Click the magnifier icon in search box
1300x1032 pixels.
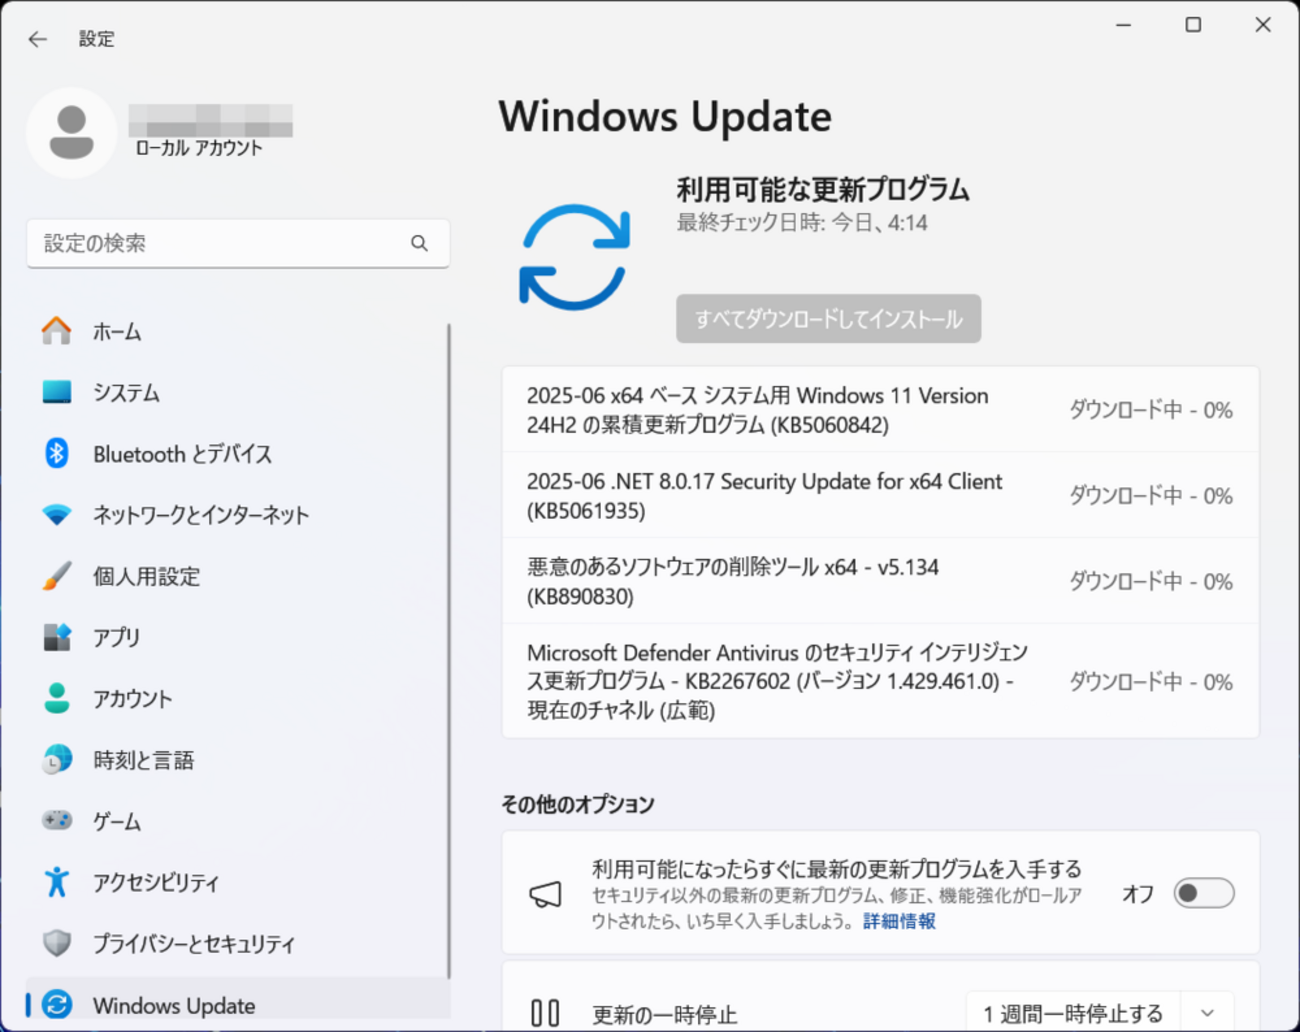click(419, 243)
